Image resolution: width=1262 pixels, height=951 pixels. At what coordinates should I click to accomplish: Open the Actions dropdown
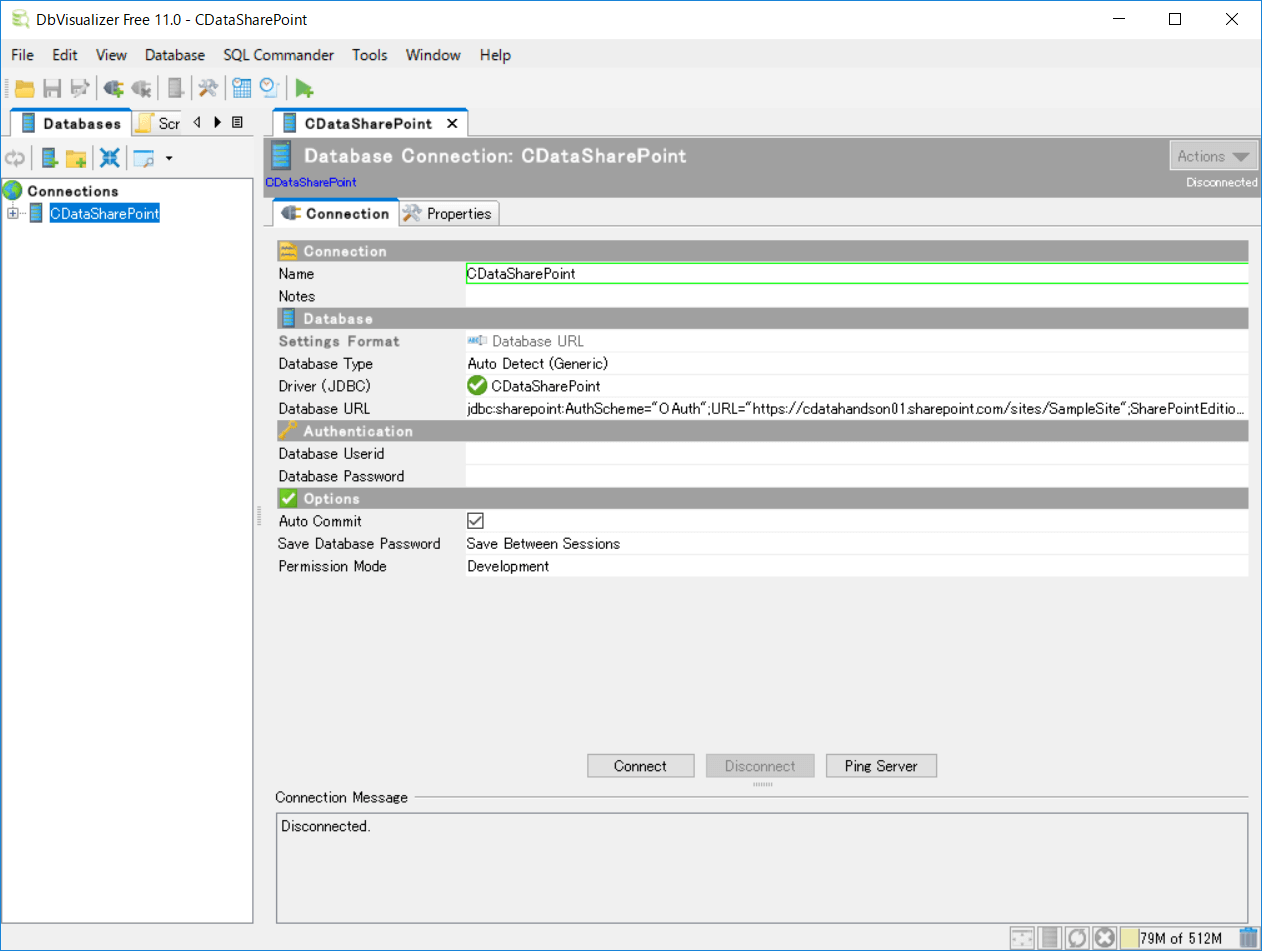click(1213, 156)
